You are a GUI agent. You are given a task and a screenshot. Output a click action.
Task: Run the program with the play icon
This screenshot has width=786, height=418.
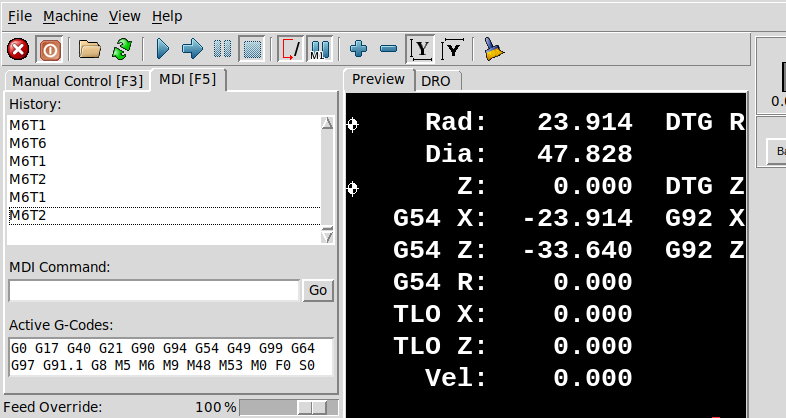[163, 49]
